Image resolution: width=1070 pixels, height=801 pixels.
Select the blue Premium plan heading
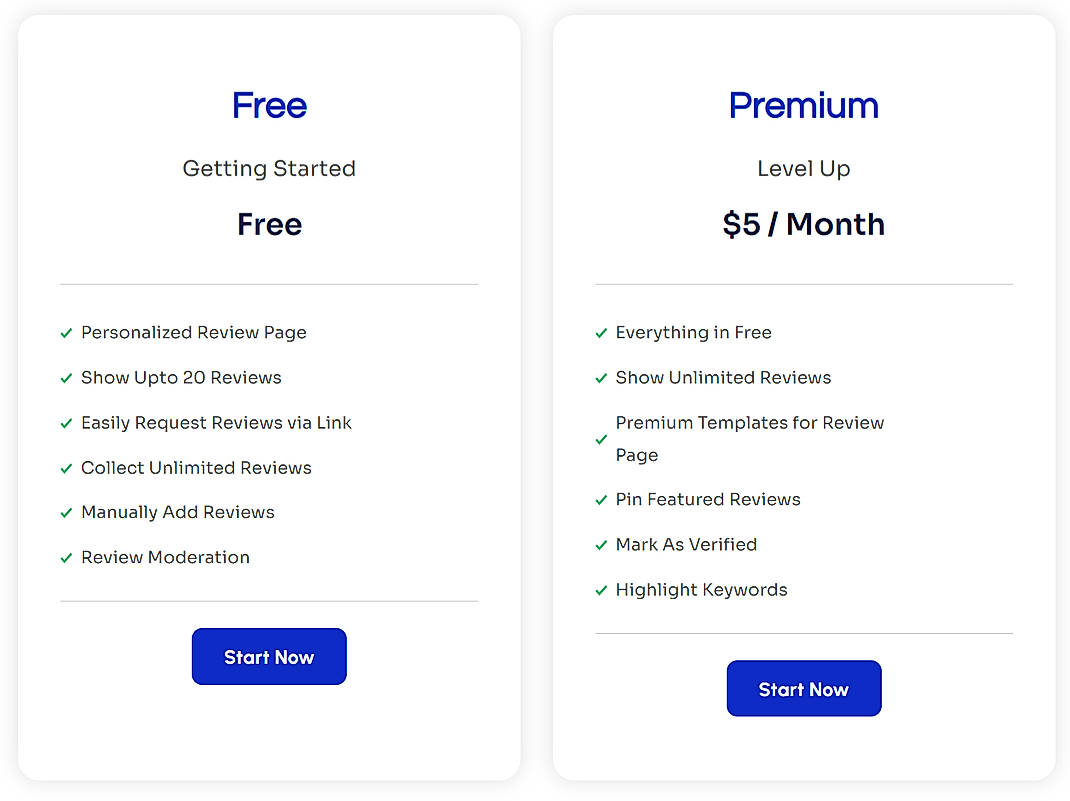[803, 105]
